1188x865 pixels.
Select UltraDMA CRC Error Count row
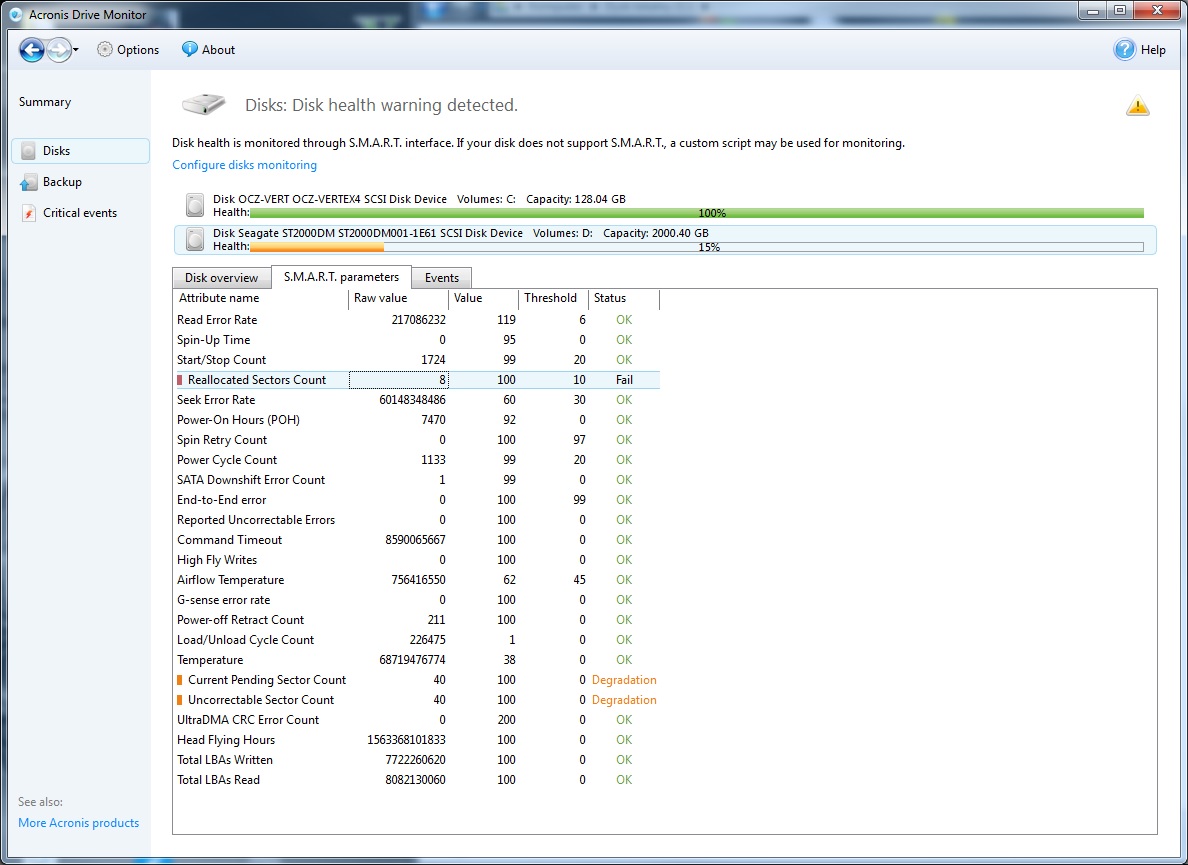417,720
